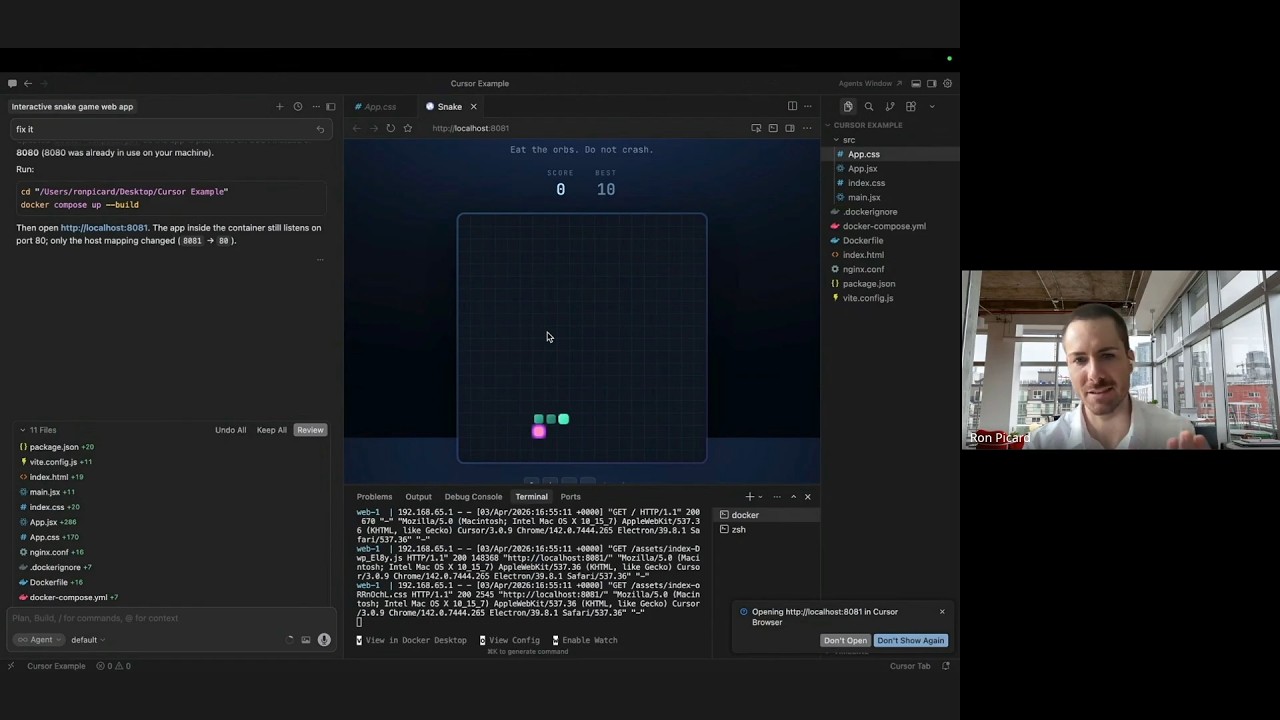Click the Cursor Tab status bar item
This screenshot has height=720, width=1280.
click(x=910, y=666)
